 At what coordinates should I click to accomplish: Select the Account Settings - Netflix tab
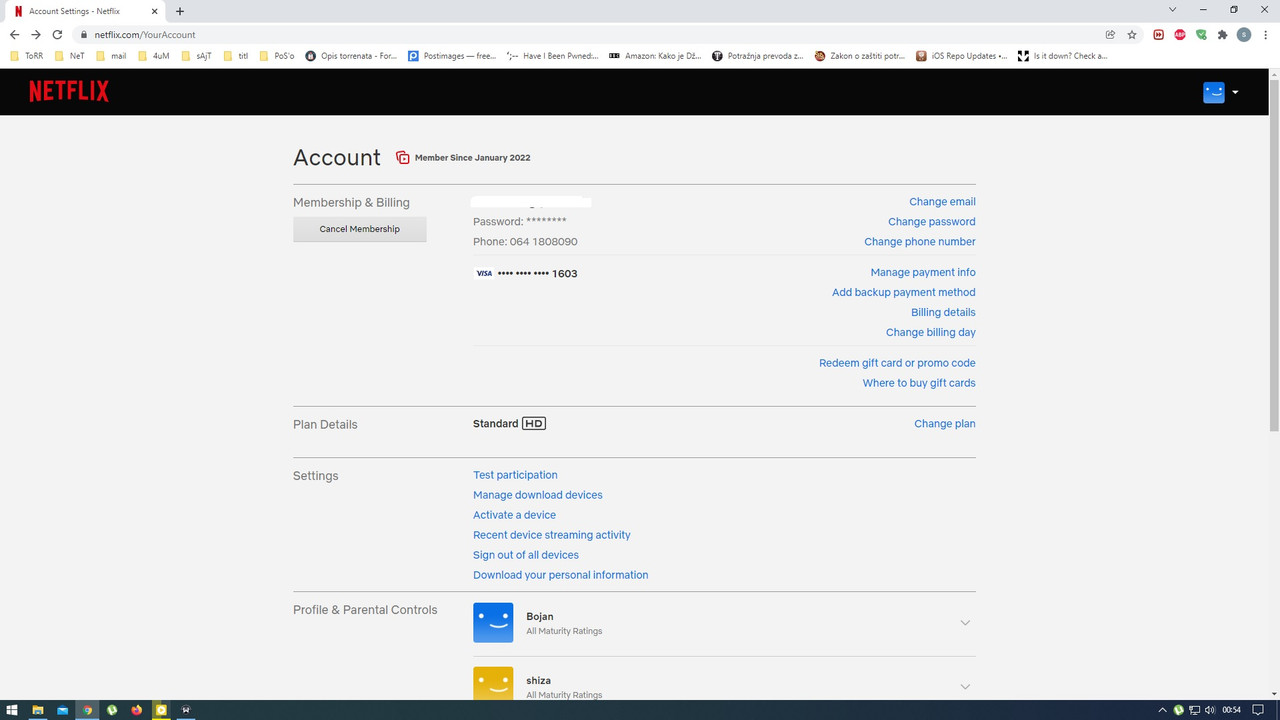[85, 11]
